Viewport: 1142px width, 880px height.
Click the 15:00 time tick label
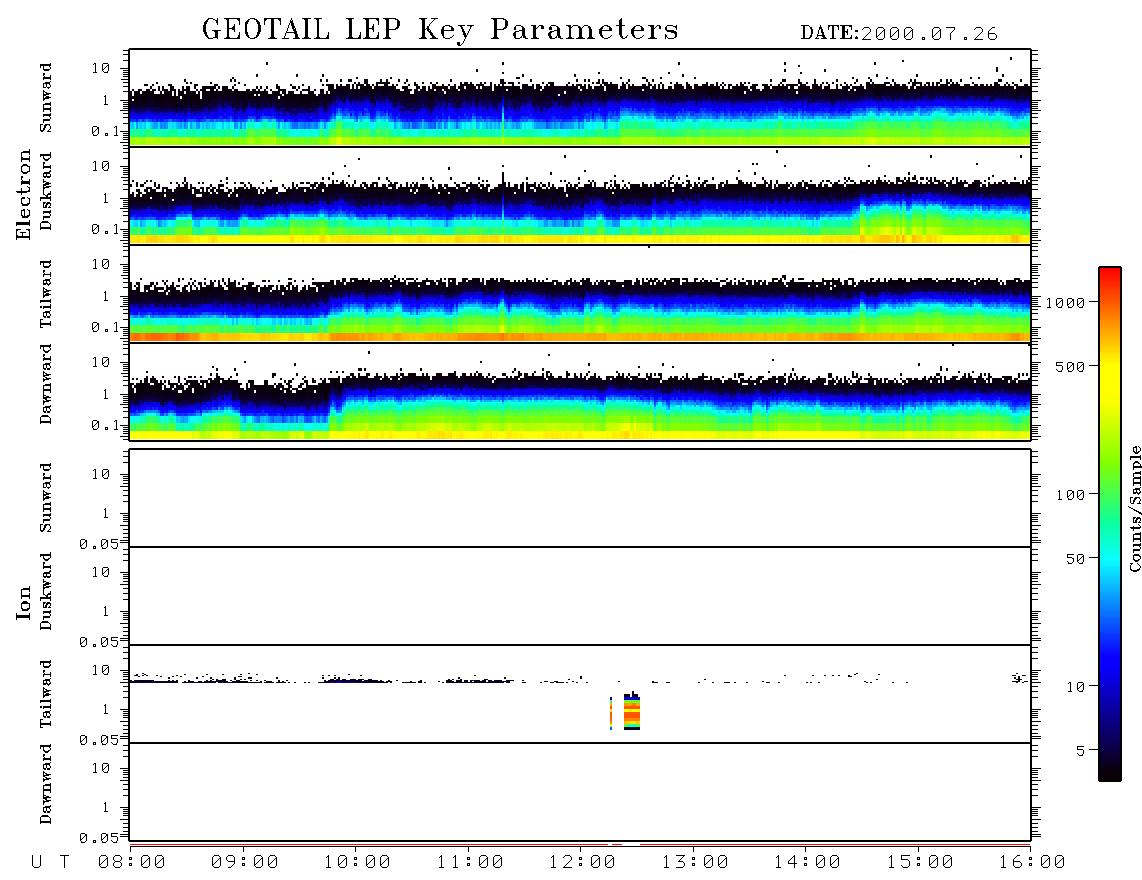tap(920, 862)
